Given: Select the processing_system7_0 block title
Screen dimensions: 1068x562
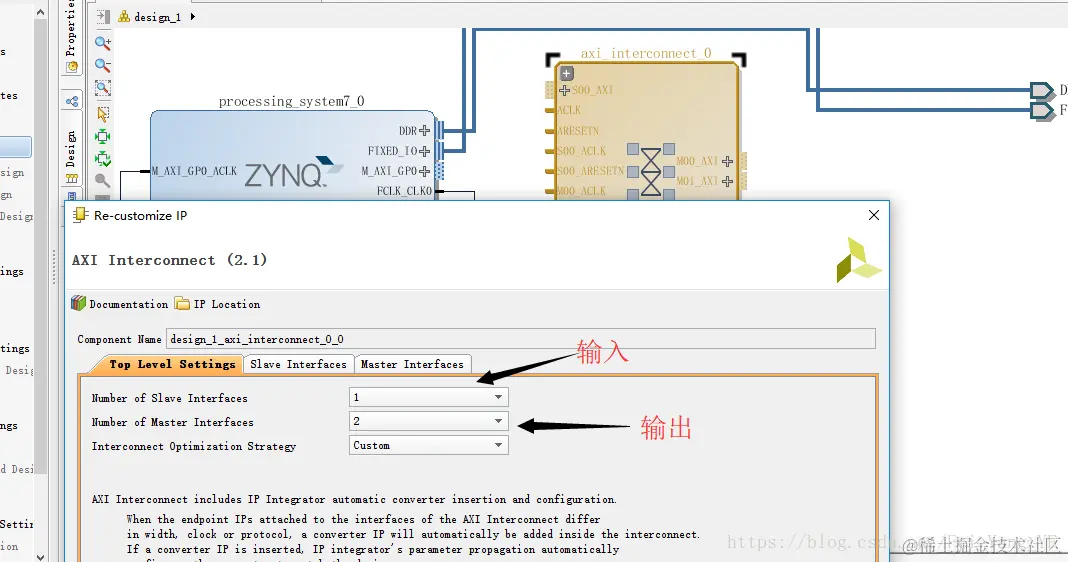Looking at the screenshot, I should tap(292, 102).
